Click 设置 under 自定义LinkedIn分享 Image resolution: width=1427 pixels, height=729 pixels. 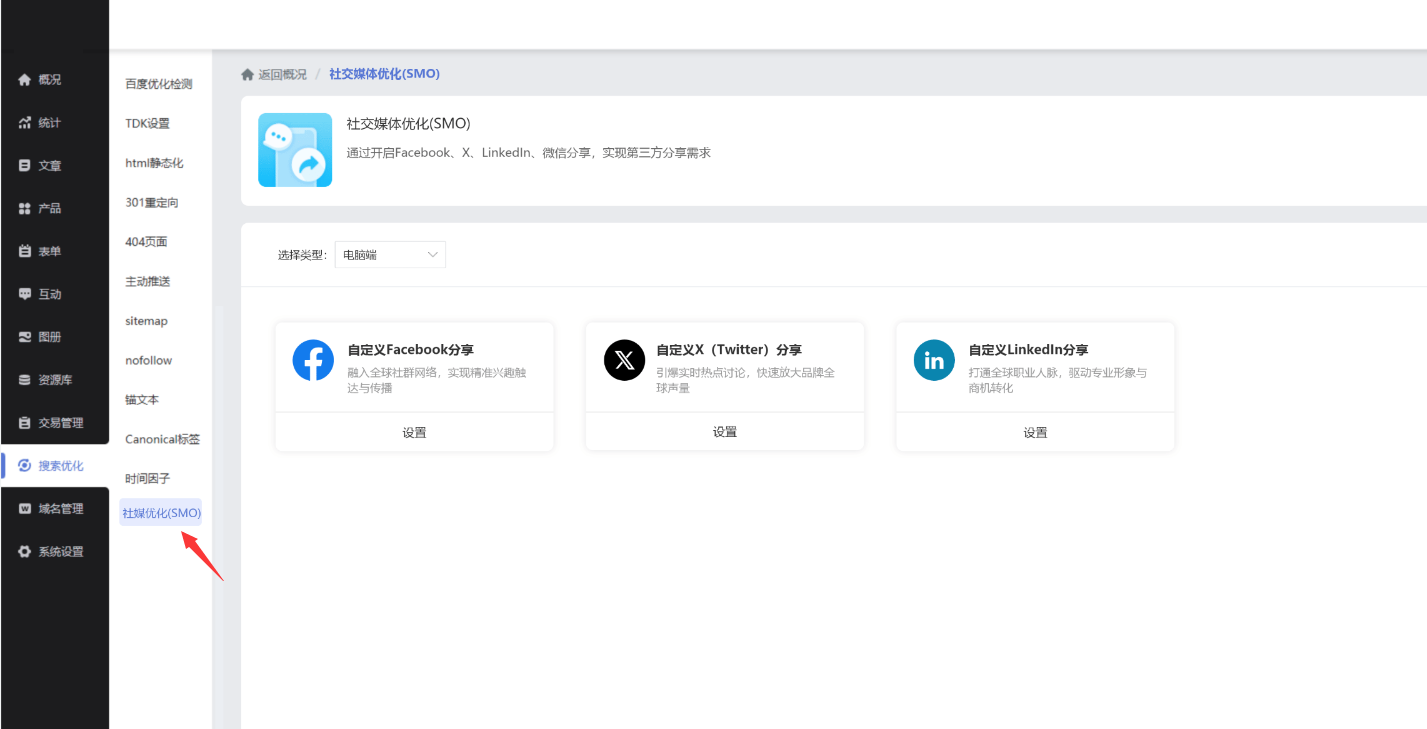[1035, 432]
